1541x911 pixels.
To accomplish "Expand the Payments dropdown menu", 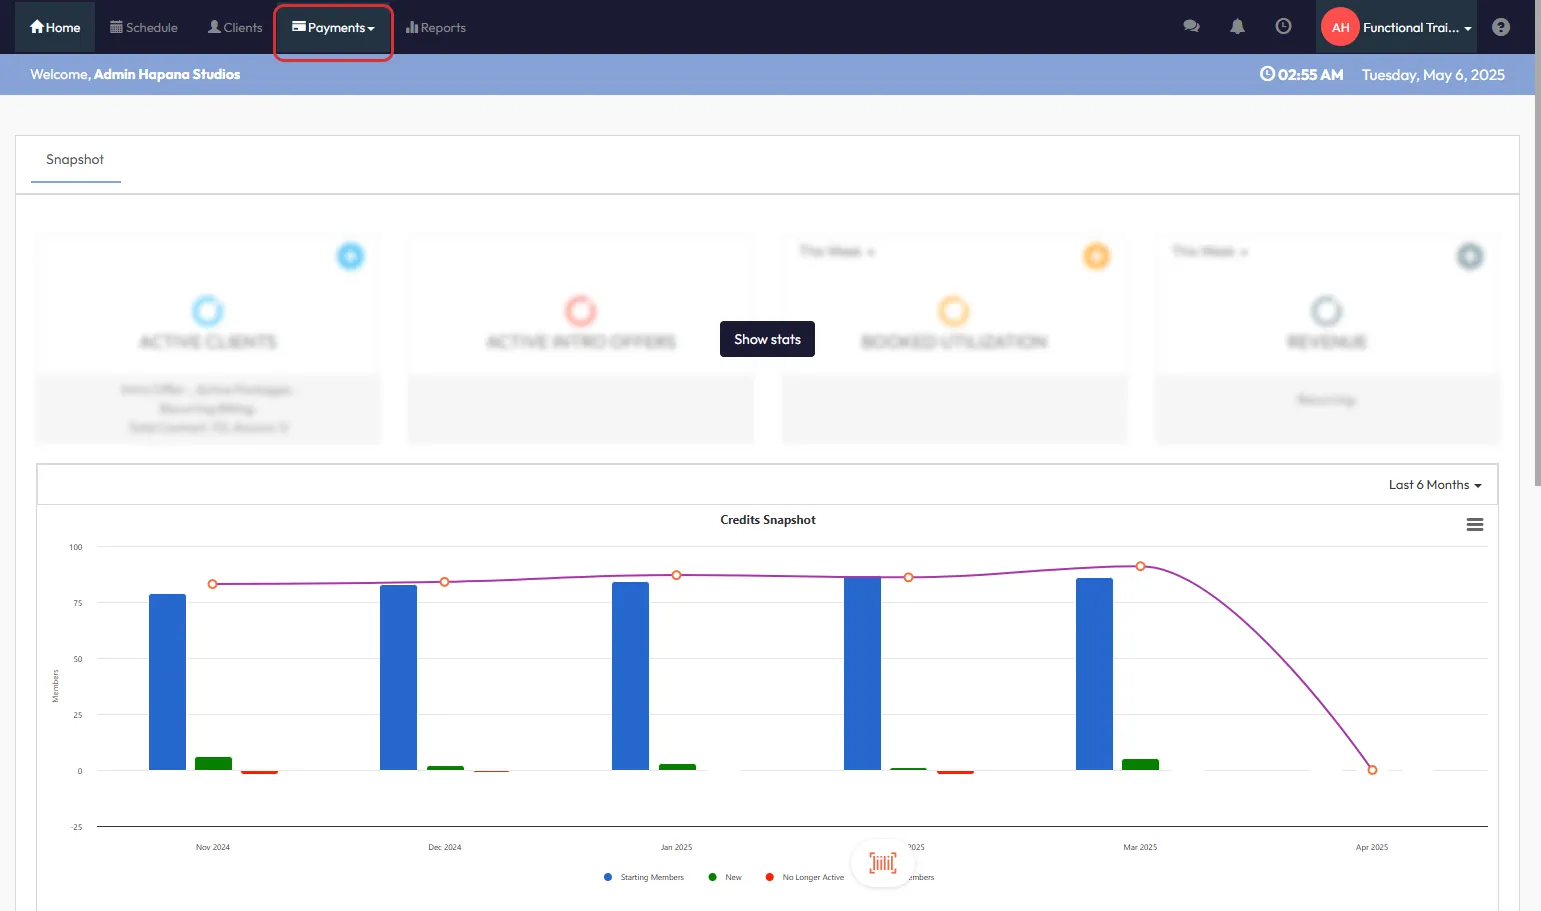I will click(x=333, y=28).
